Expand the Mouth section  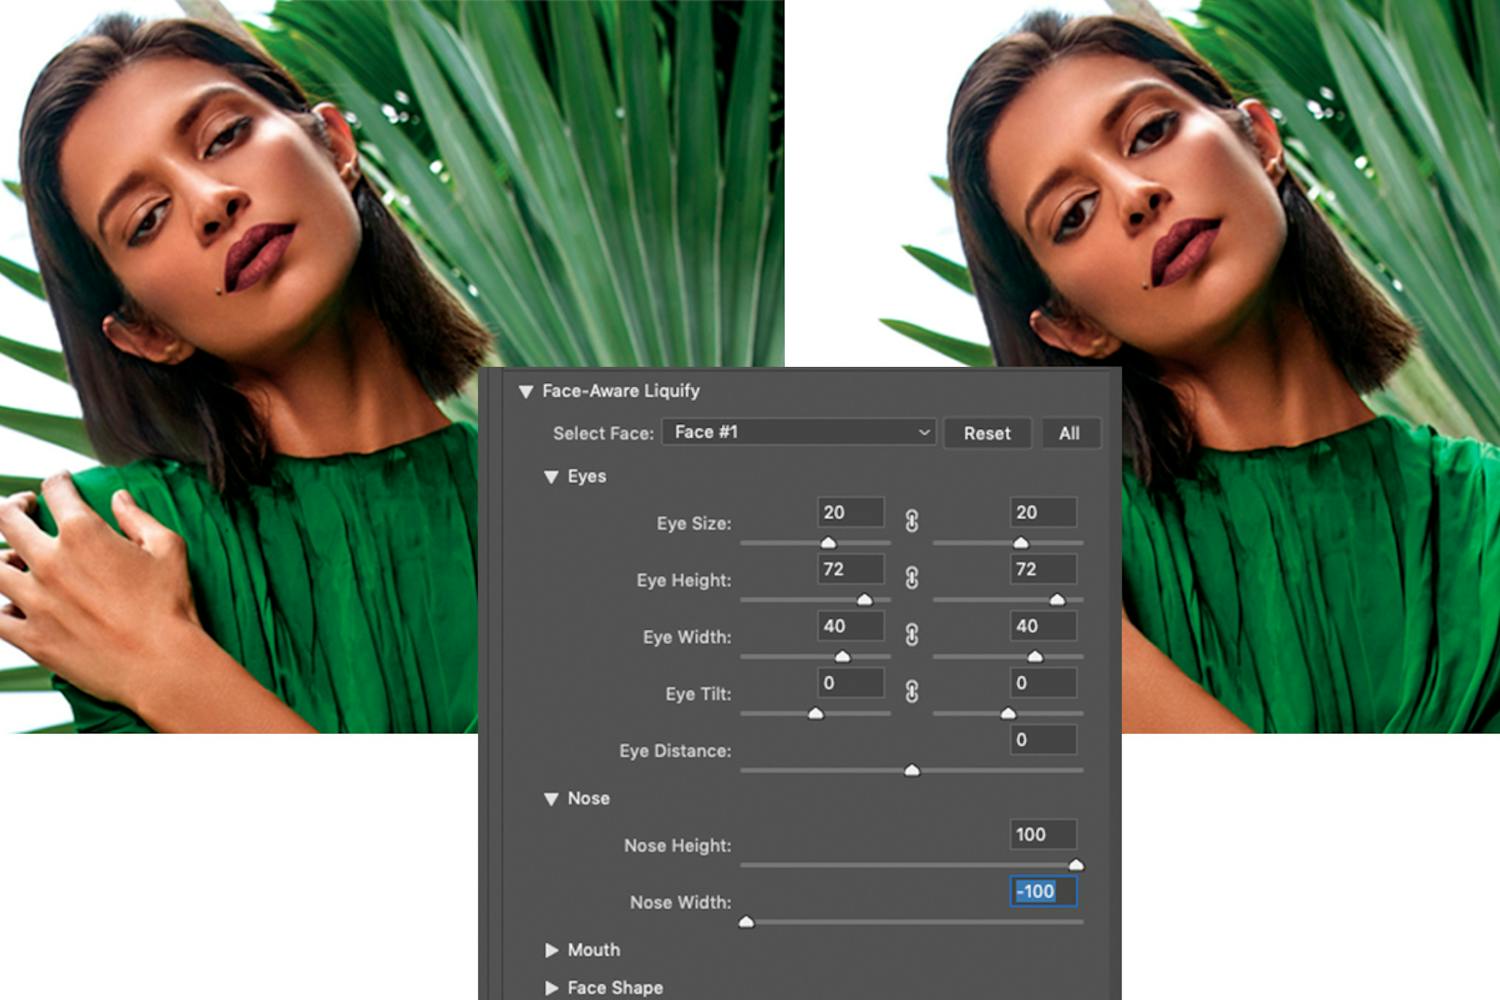(x=551, y=950)
